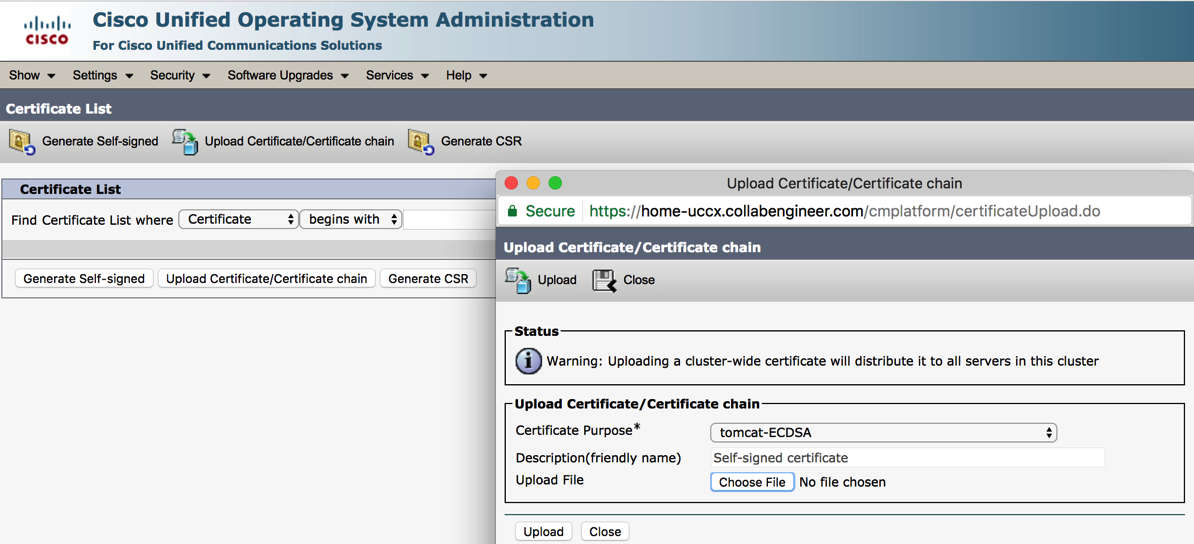Open the Certificate Purpose dropdown
1194x544 pixels.
[x=883, y=433]
